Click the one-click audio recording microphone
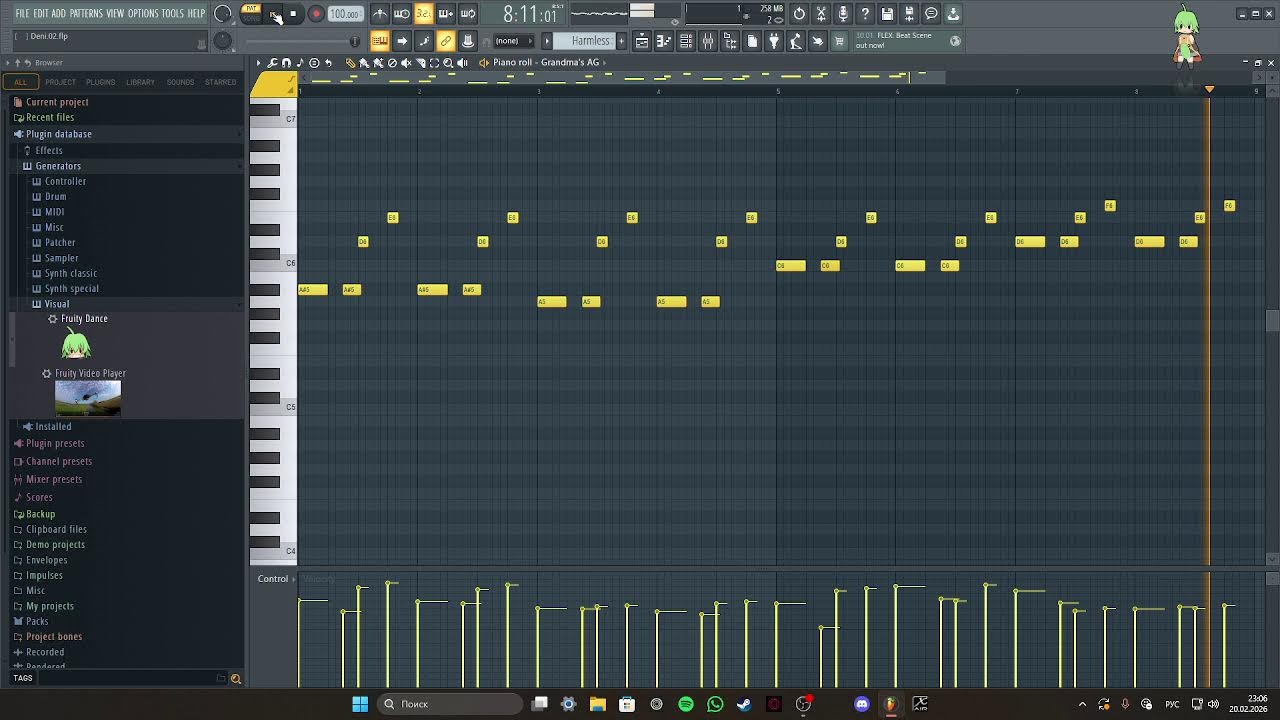The height and width of the screenshot is (720, 1280). click(x=843, y=14)
